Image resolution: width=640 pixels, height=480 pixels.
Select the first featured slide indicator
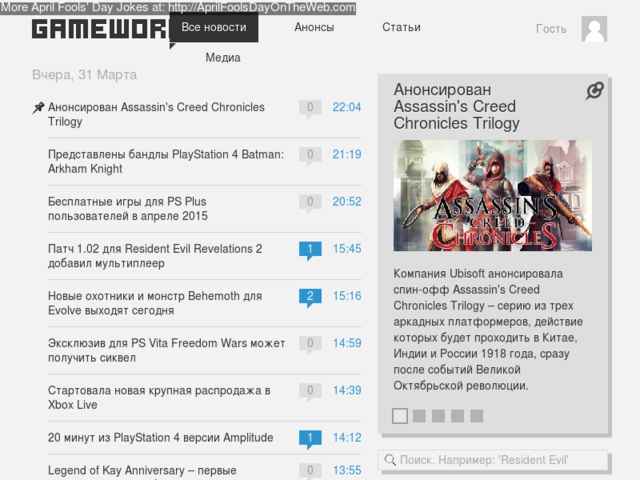(x=400, y=416)
